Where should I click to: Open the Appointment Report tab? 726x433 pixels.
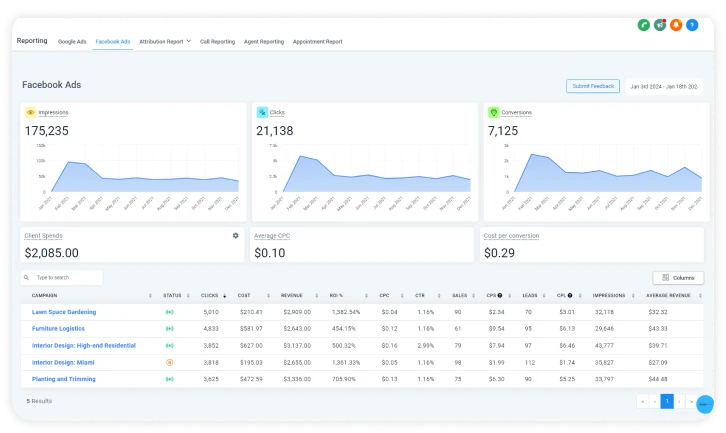pyautogui.click(x=318, y=41)
